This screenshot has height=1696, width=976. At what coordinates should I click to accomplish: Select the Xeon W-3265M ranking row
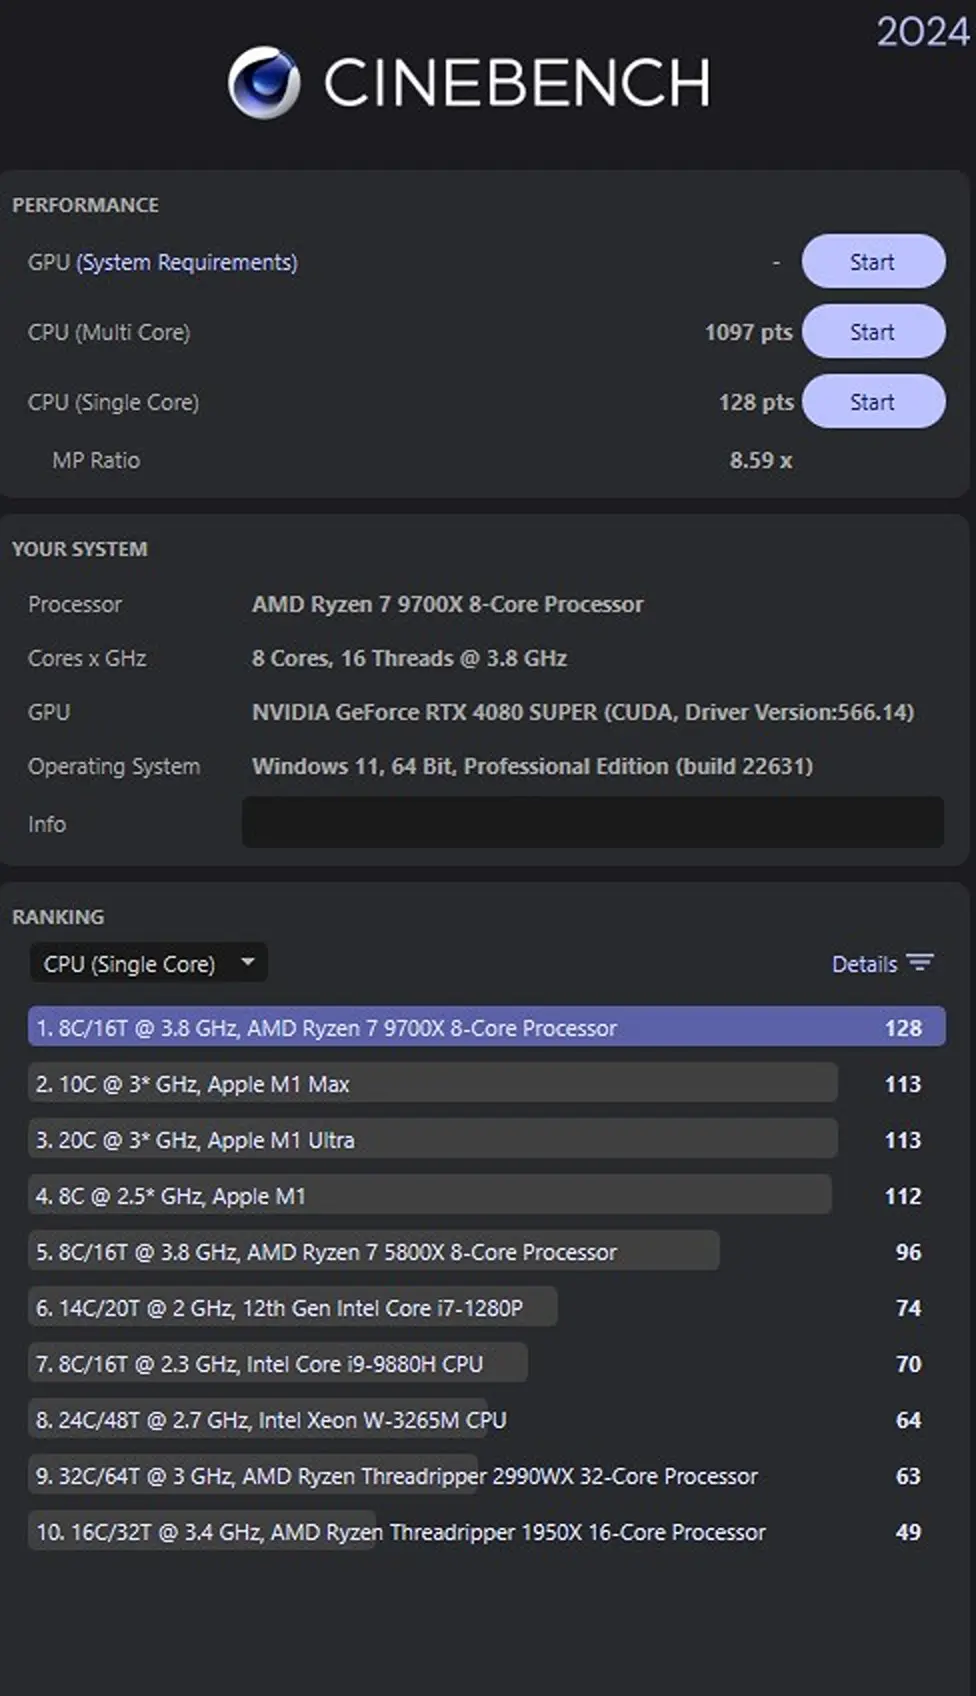(486, 1419)
